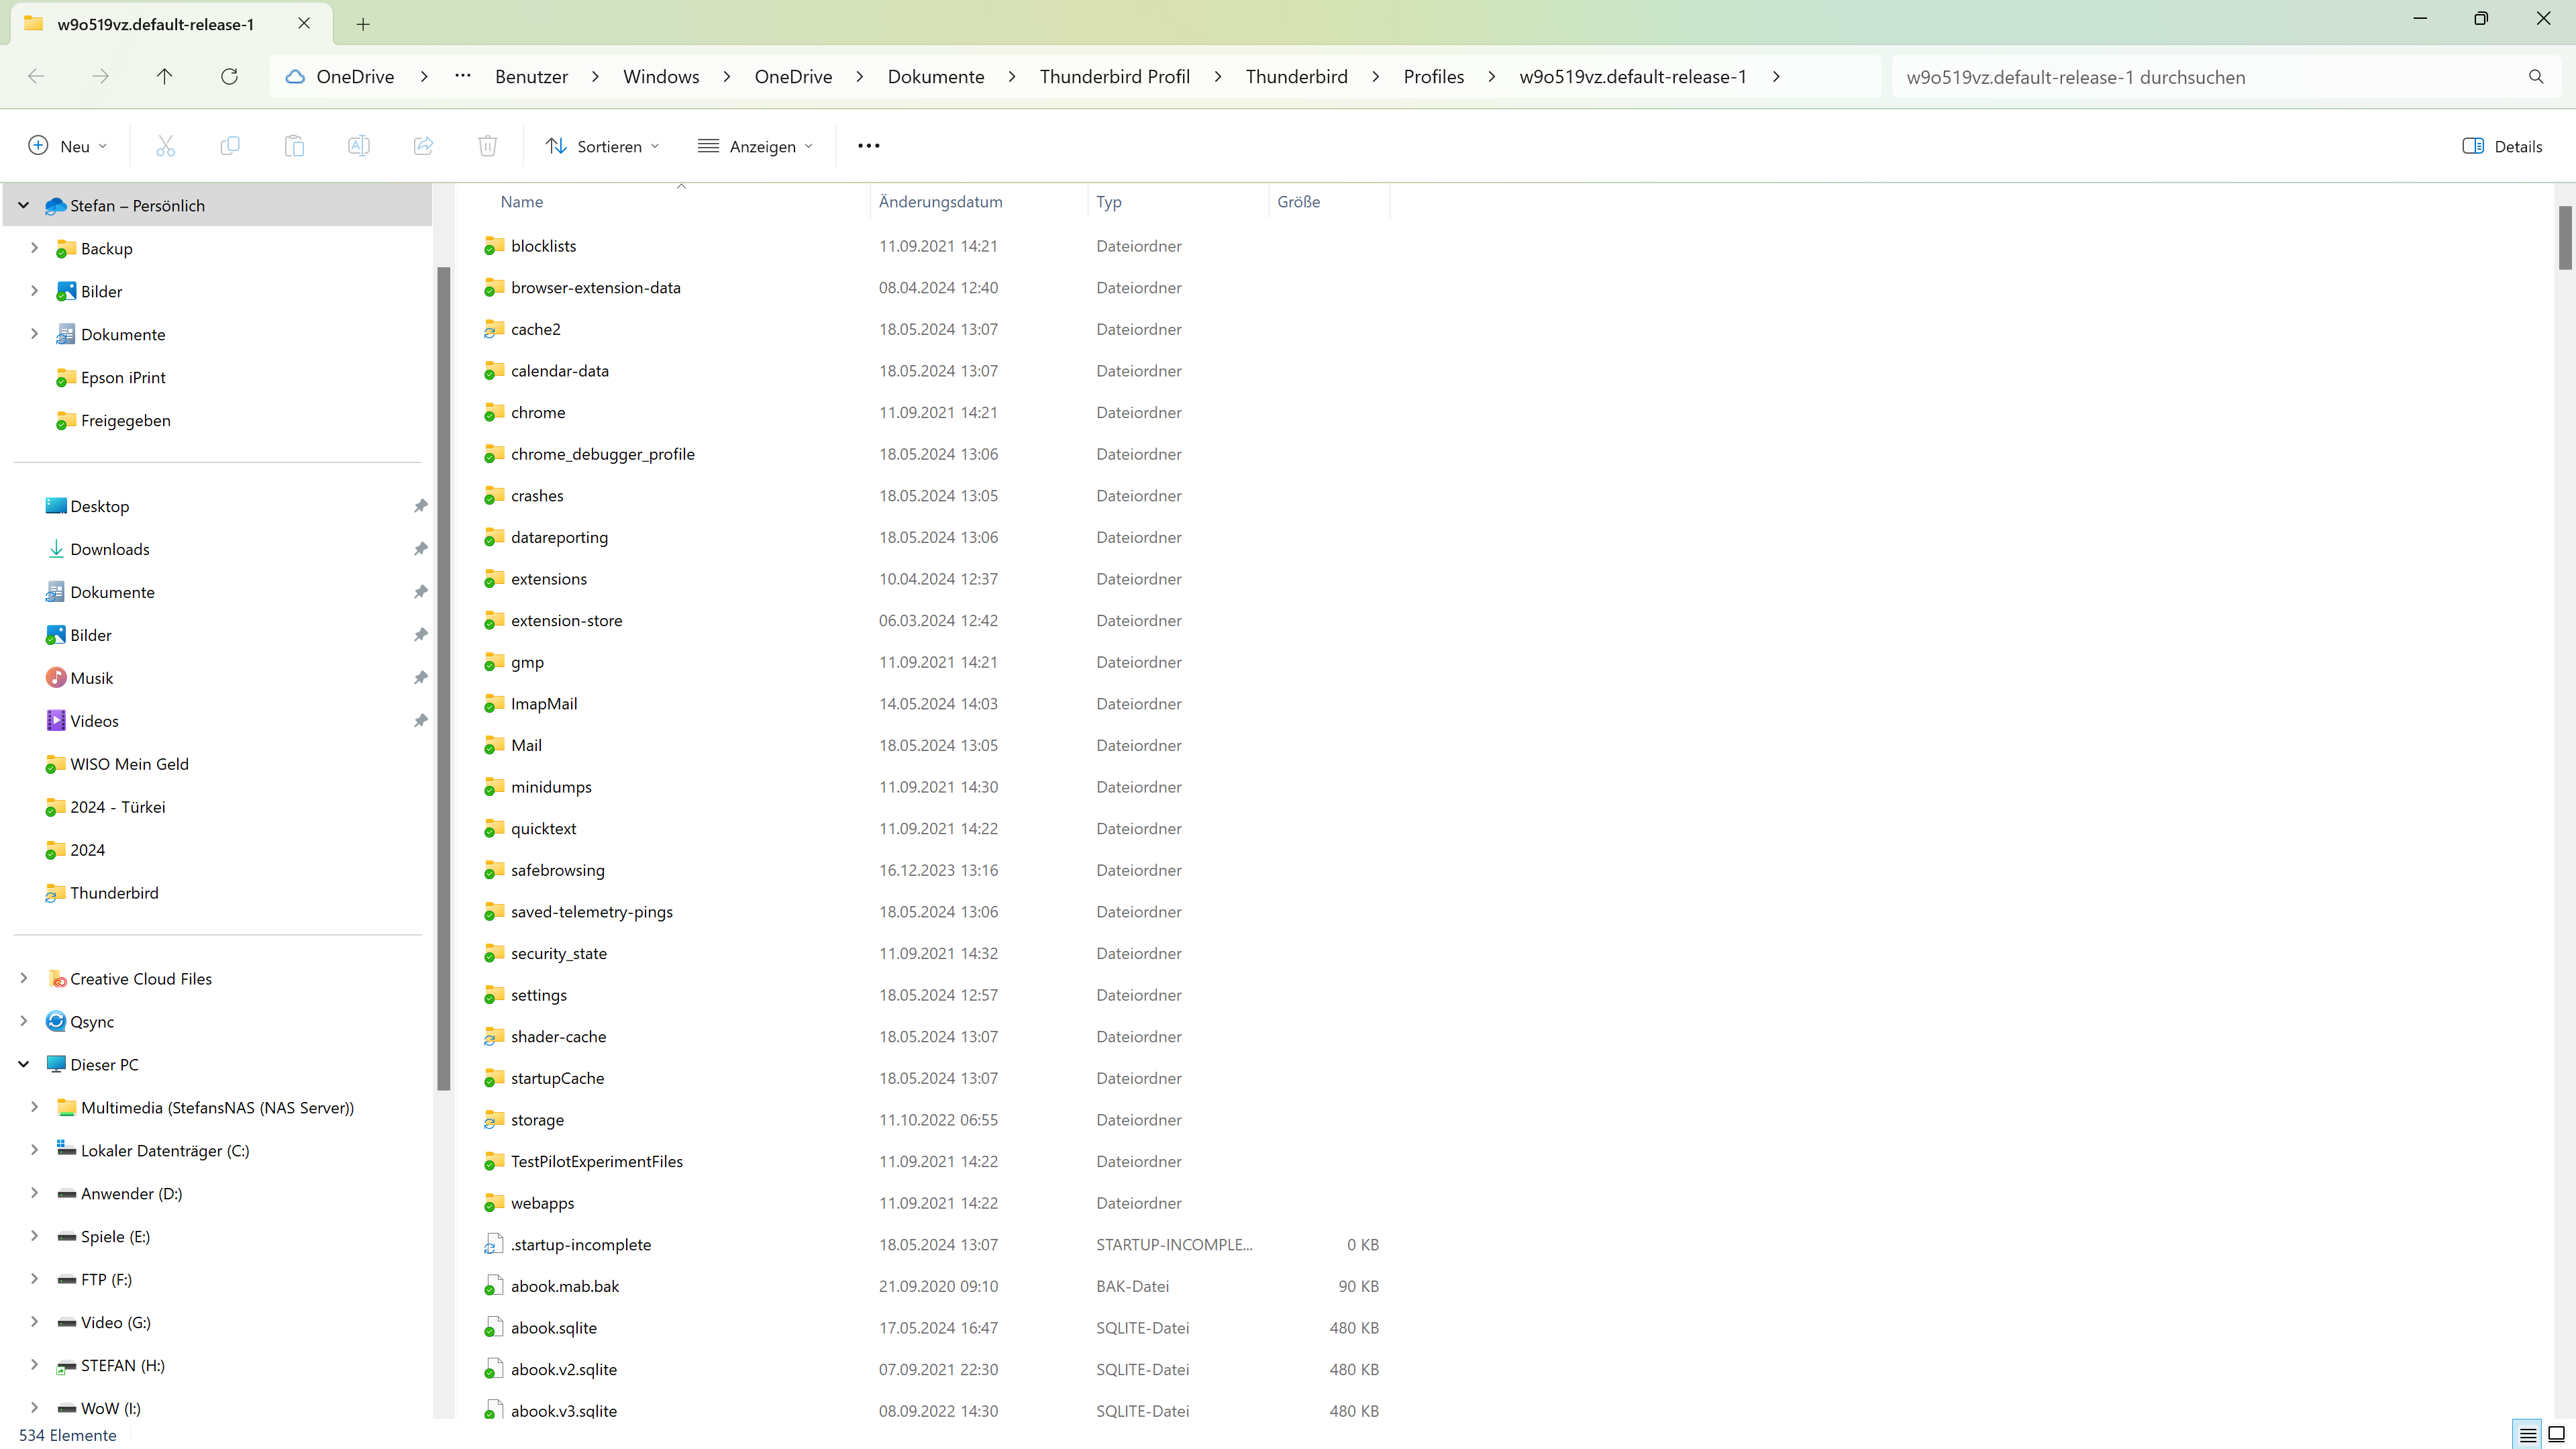2576x1449 pixels.
Task: Open a new tab with plus button
Action: 363,24
